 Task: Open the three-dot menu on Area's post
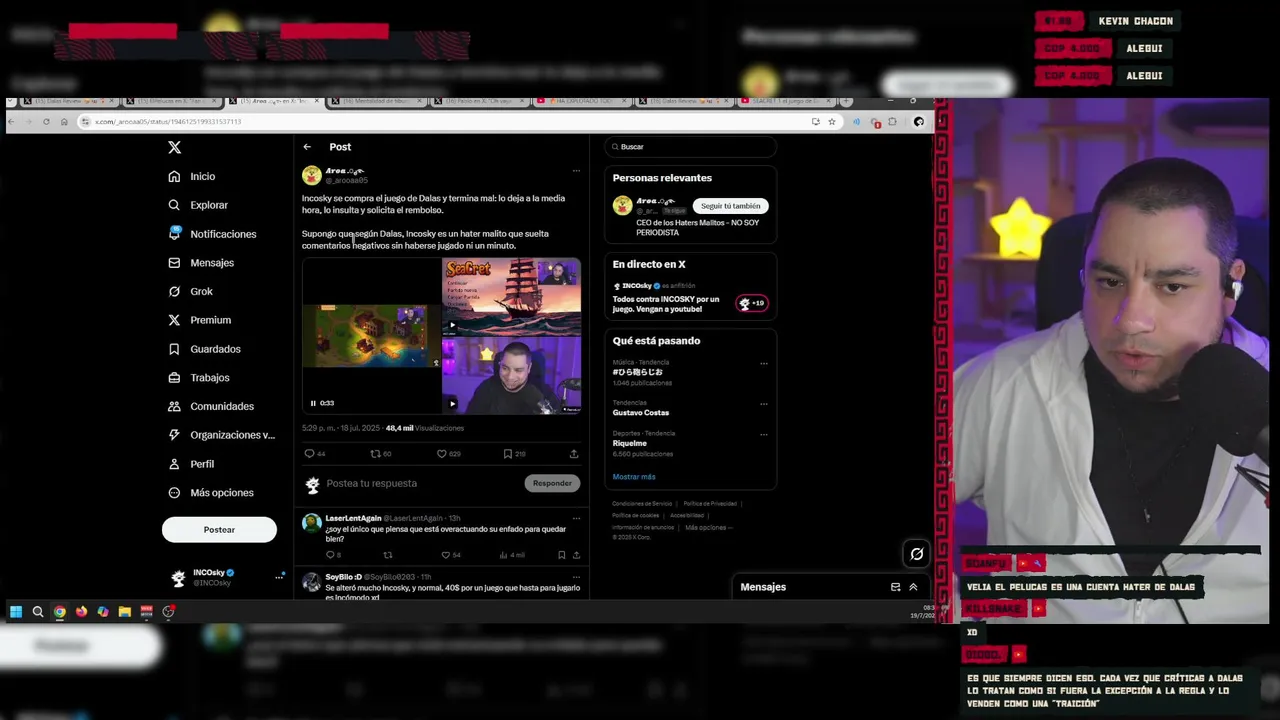576,171
